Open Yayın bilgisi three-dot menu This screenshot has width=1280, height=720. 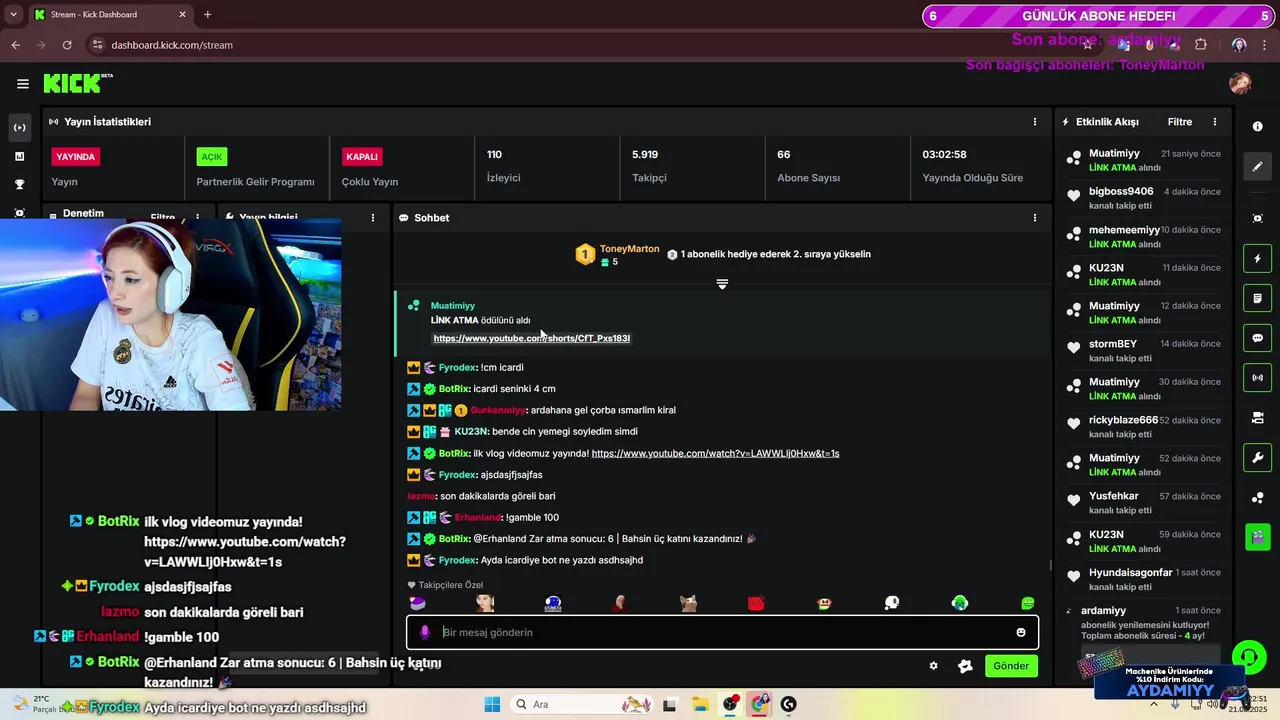373,218
